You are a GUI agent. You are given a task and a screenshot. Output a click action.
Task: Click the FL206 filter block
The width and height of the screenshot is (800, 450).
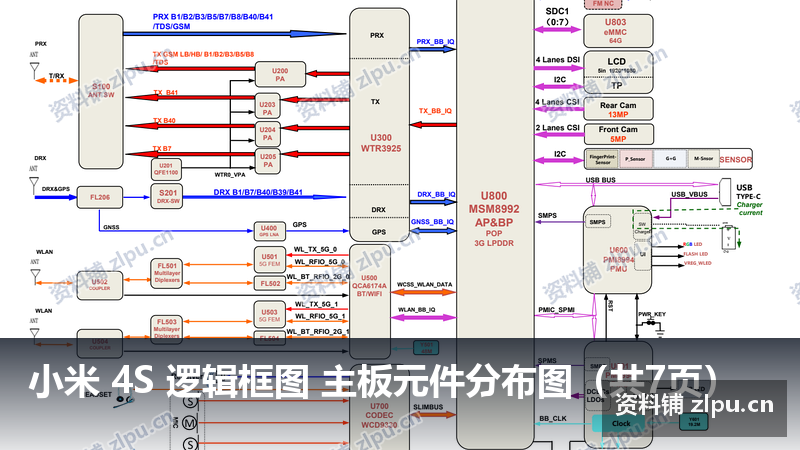100,197
